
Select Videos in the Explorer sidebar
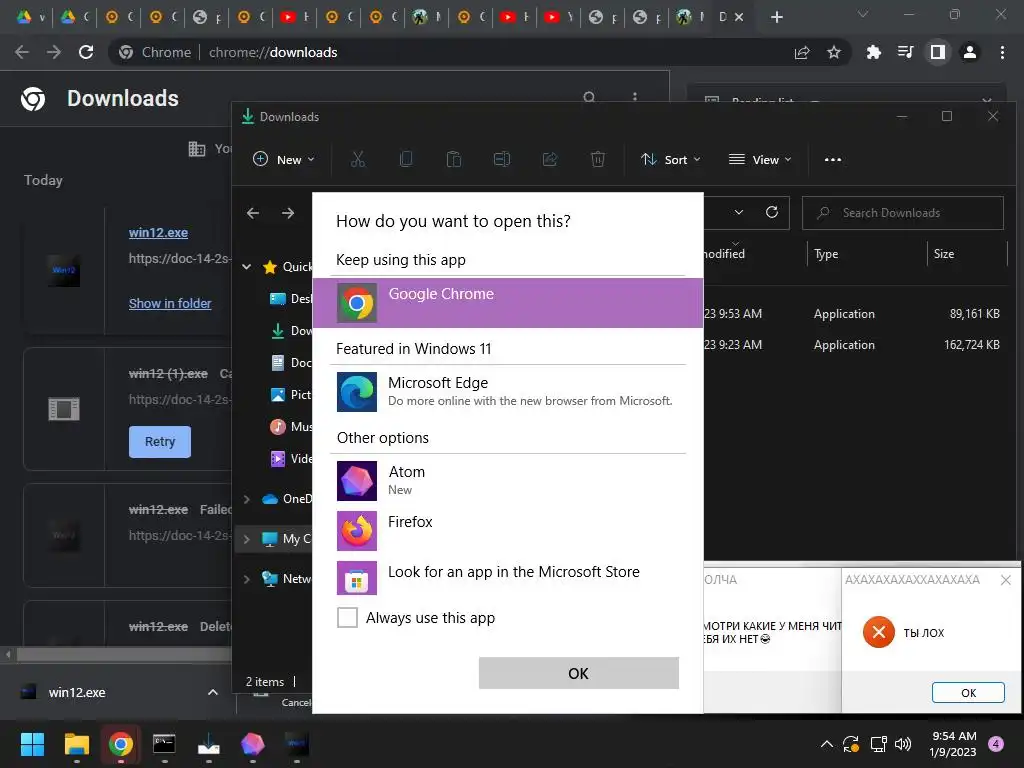(x=291, y=458)
